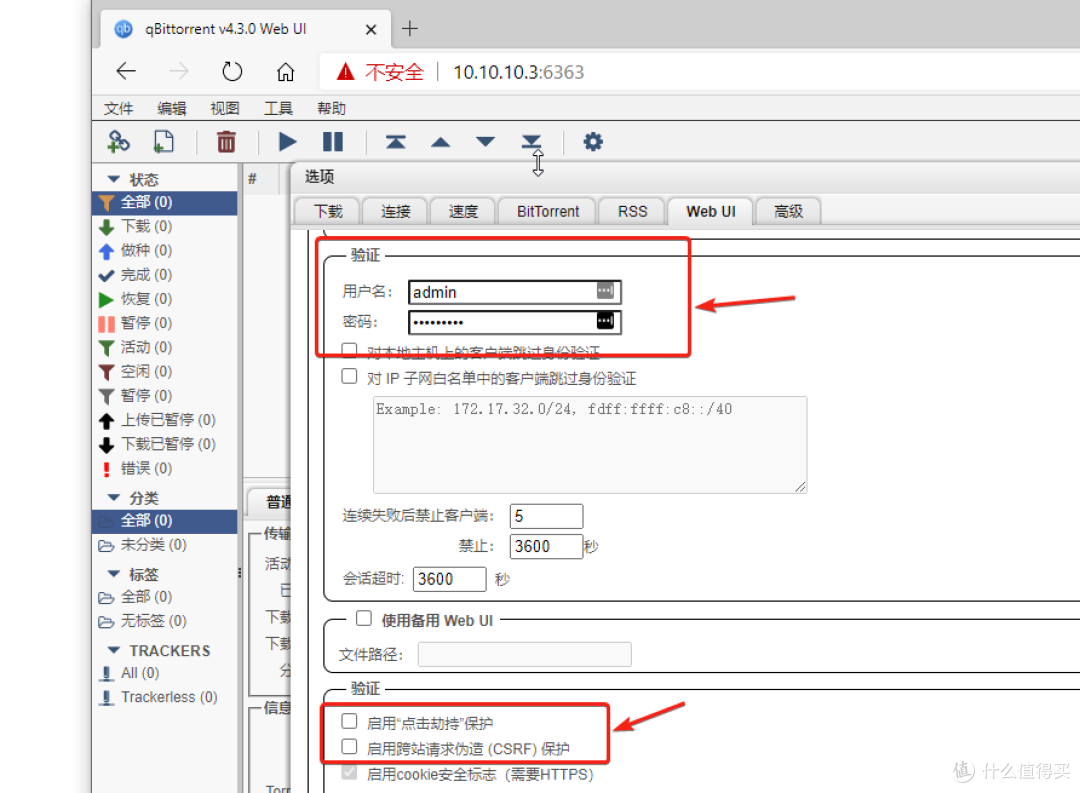Image resolution: width=1080 pixels, height=793 pixels.
Task: Move torrent to bottom of queue
Action: coord(531,141)
